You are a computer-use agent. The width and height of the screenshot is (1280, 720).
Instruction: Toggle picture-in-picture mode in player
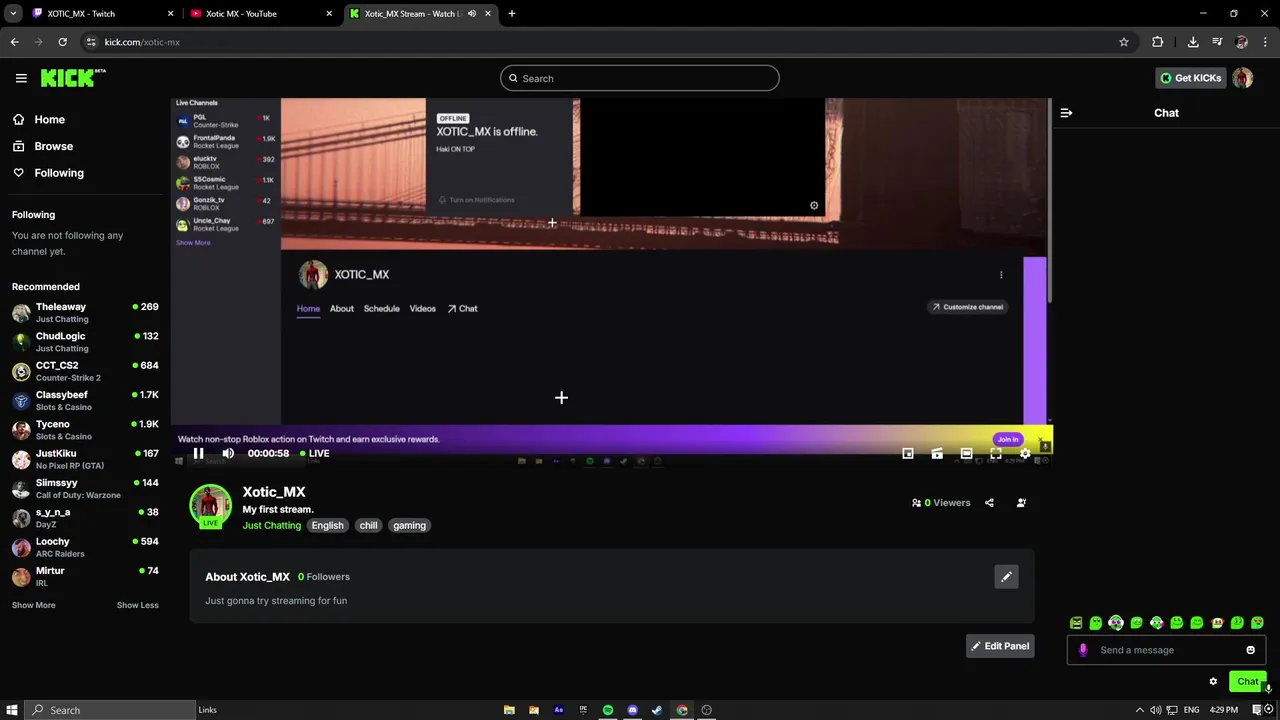pyautogui.click(x=908, y=453)
